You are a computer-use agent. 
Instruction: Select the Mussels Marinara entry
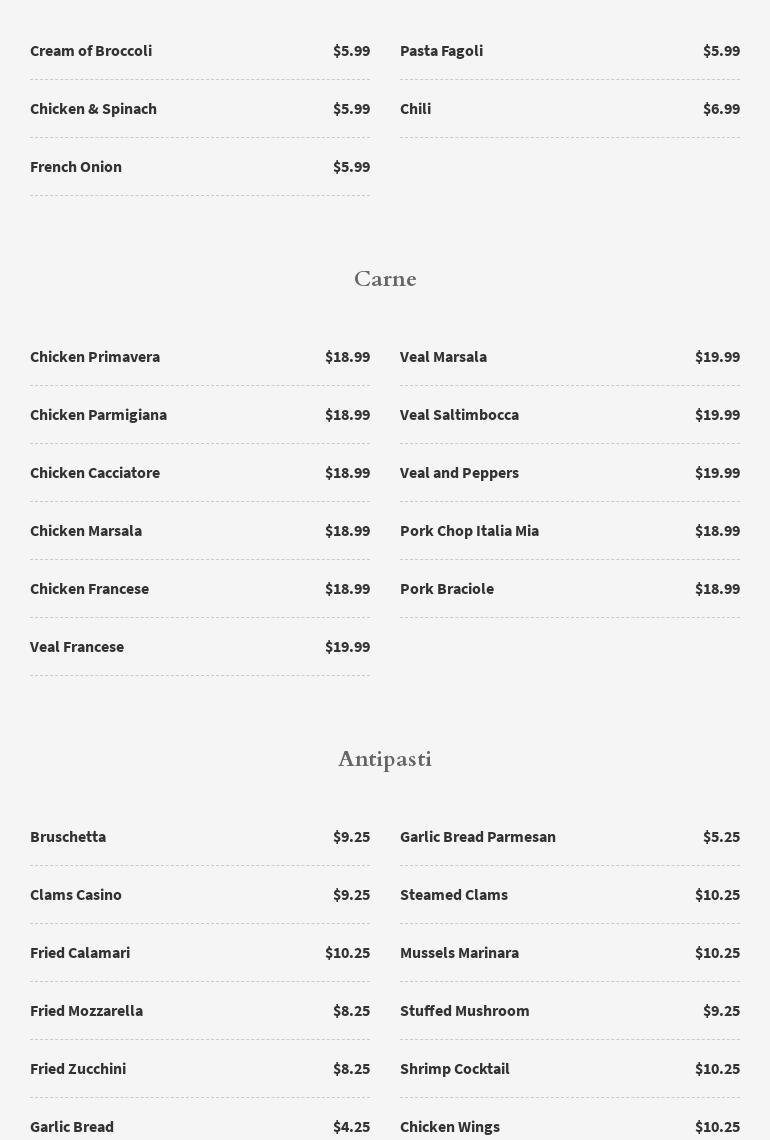pos(459,953)
